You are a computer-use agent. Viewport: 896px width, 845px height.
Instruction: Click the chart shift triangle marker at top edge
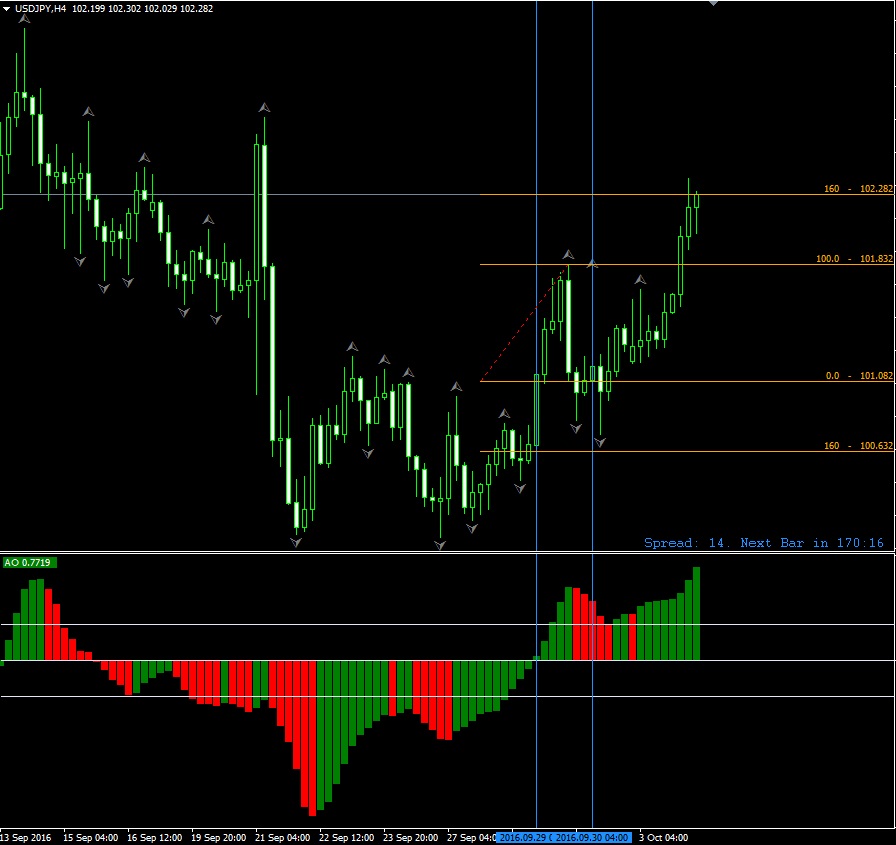coord(713,3)
